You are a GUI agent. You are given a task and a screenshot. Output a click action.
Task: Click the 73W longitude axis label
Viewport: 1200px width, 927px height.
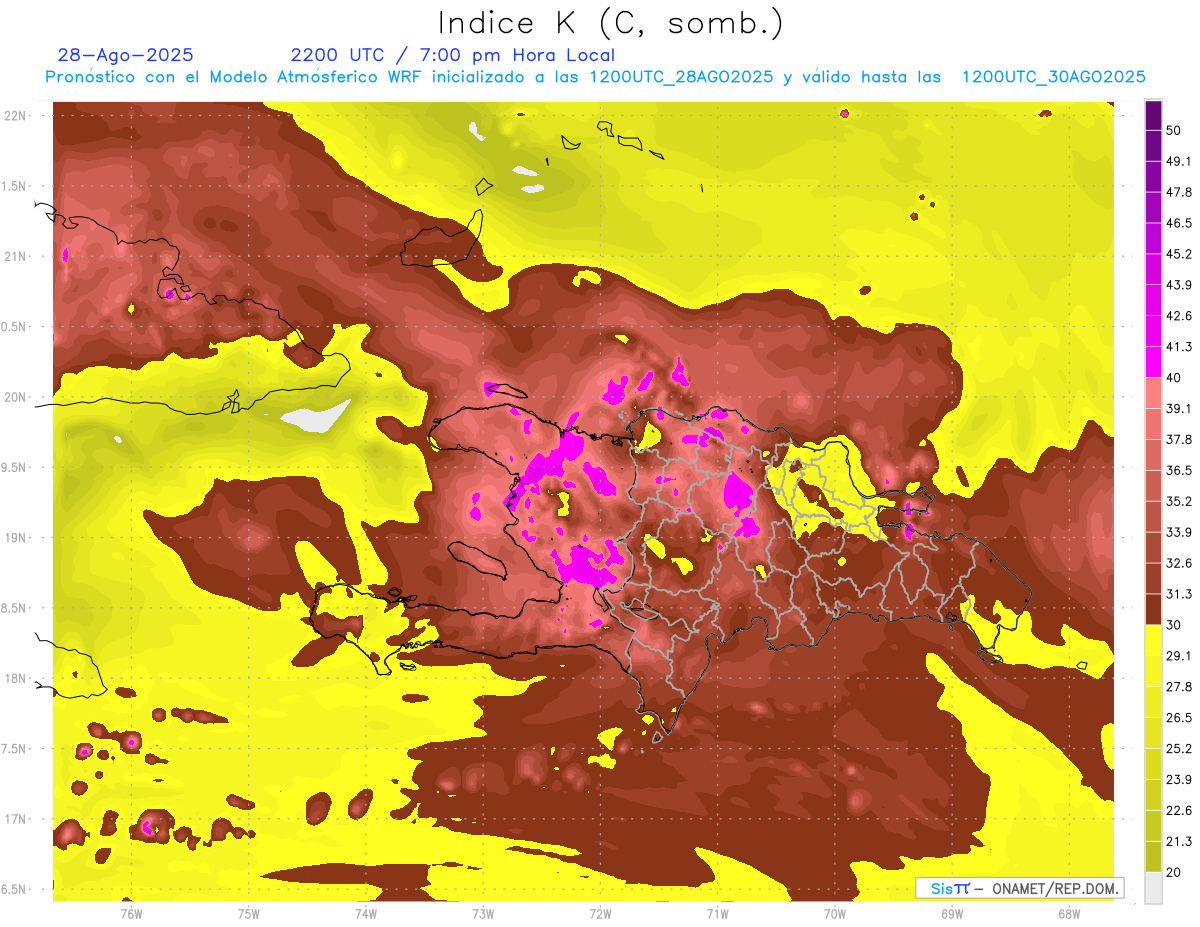(x=483, y=913)
